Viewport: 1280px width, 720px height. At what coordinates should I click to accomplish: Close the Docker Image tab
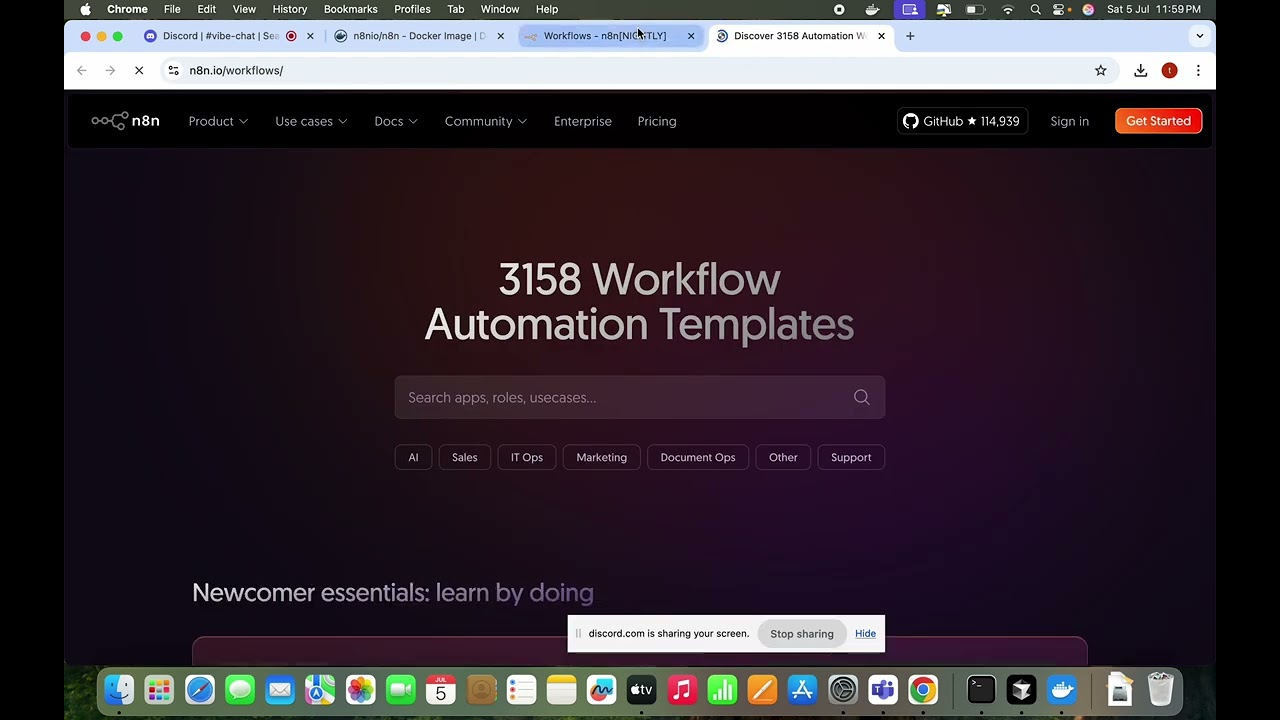(500, 36)
